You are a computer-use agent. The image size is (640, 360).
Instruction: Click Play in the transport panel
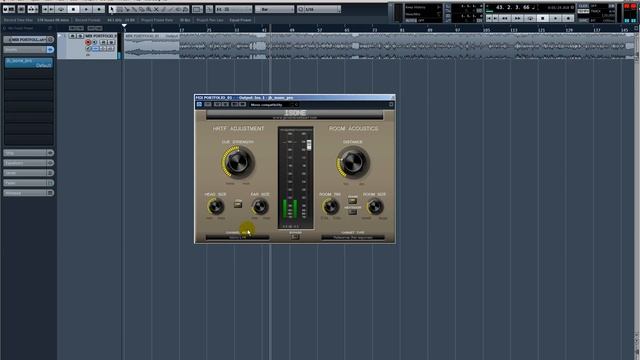(x=555, y=18)
